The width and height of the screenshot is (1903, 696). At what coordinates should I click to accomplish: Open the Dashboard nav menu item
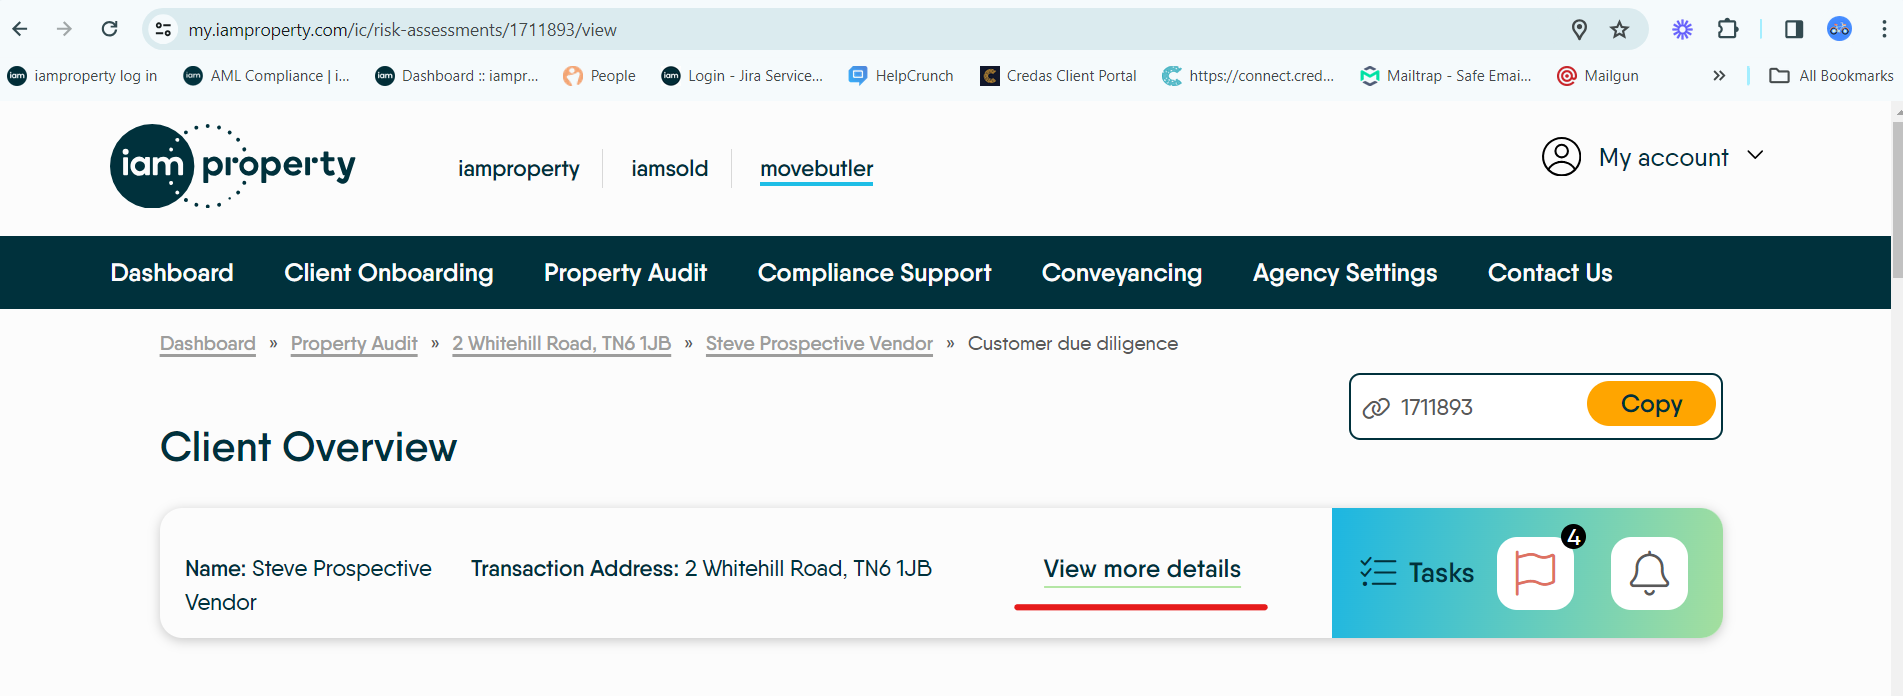click(172, 273)
